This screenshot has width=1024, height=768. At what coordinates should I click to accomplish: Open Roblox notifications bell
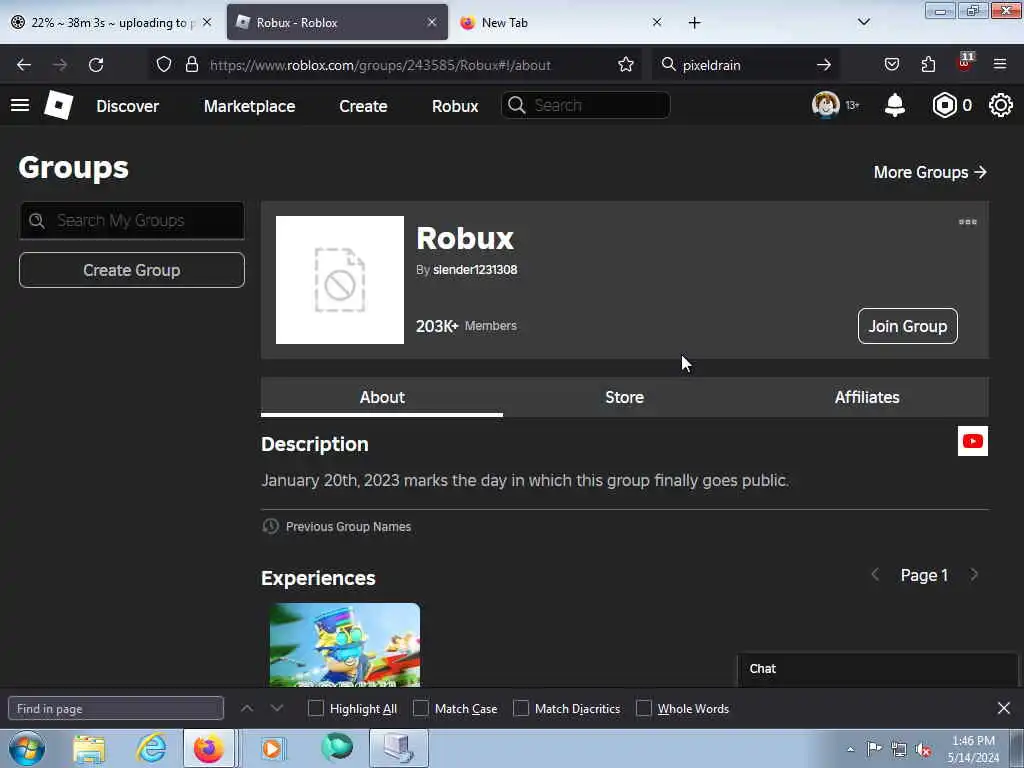[x=895, y=105]
